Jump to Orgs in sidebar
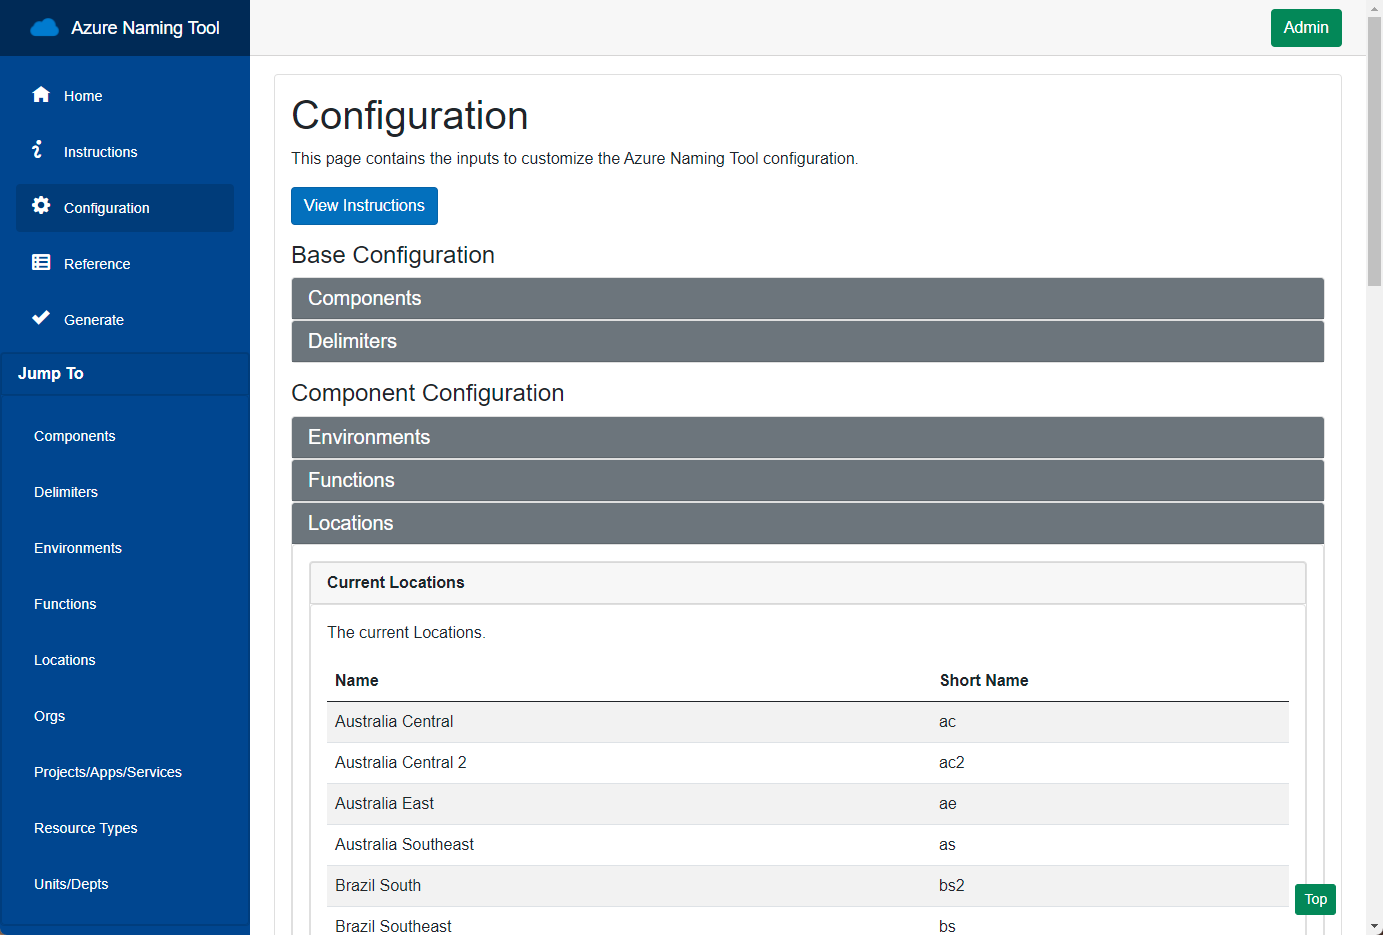Viewport: 1383px width, 935px height. click(50, 716)
